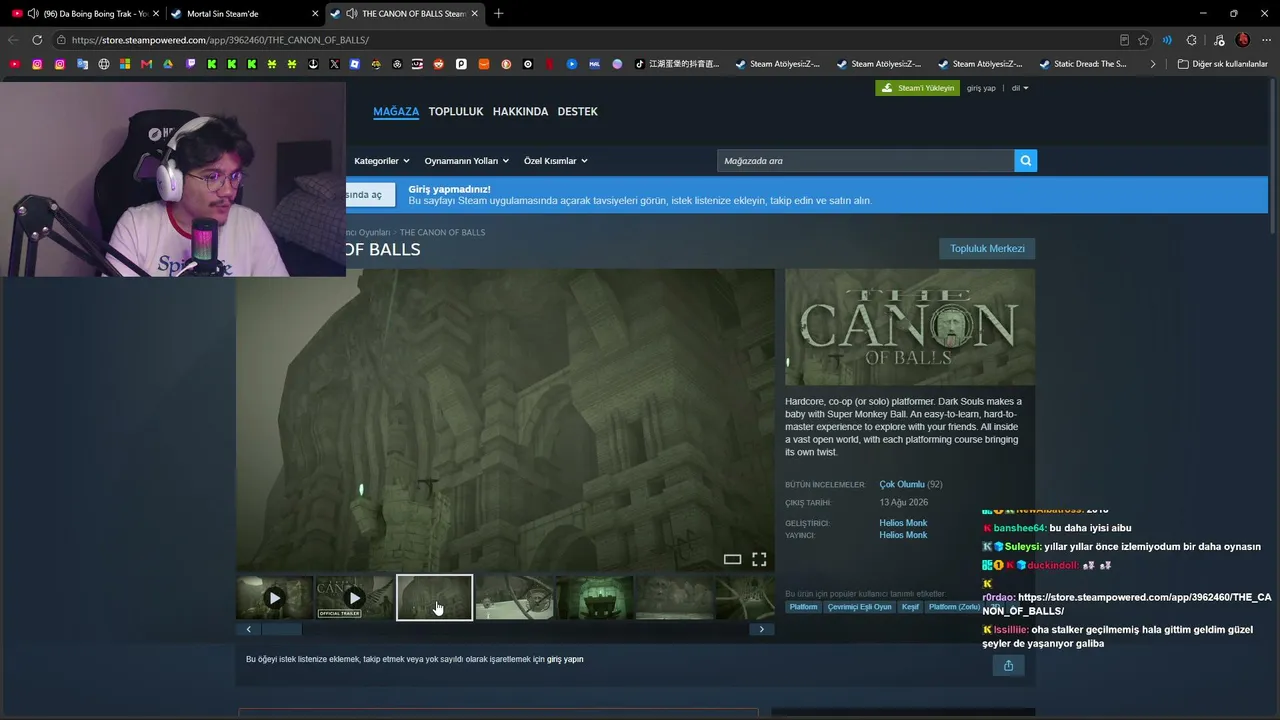
Task: Click the Steam'i Yükleyin button
Action: [x=917, y=88]
